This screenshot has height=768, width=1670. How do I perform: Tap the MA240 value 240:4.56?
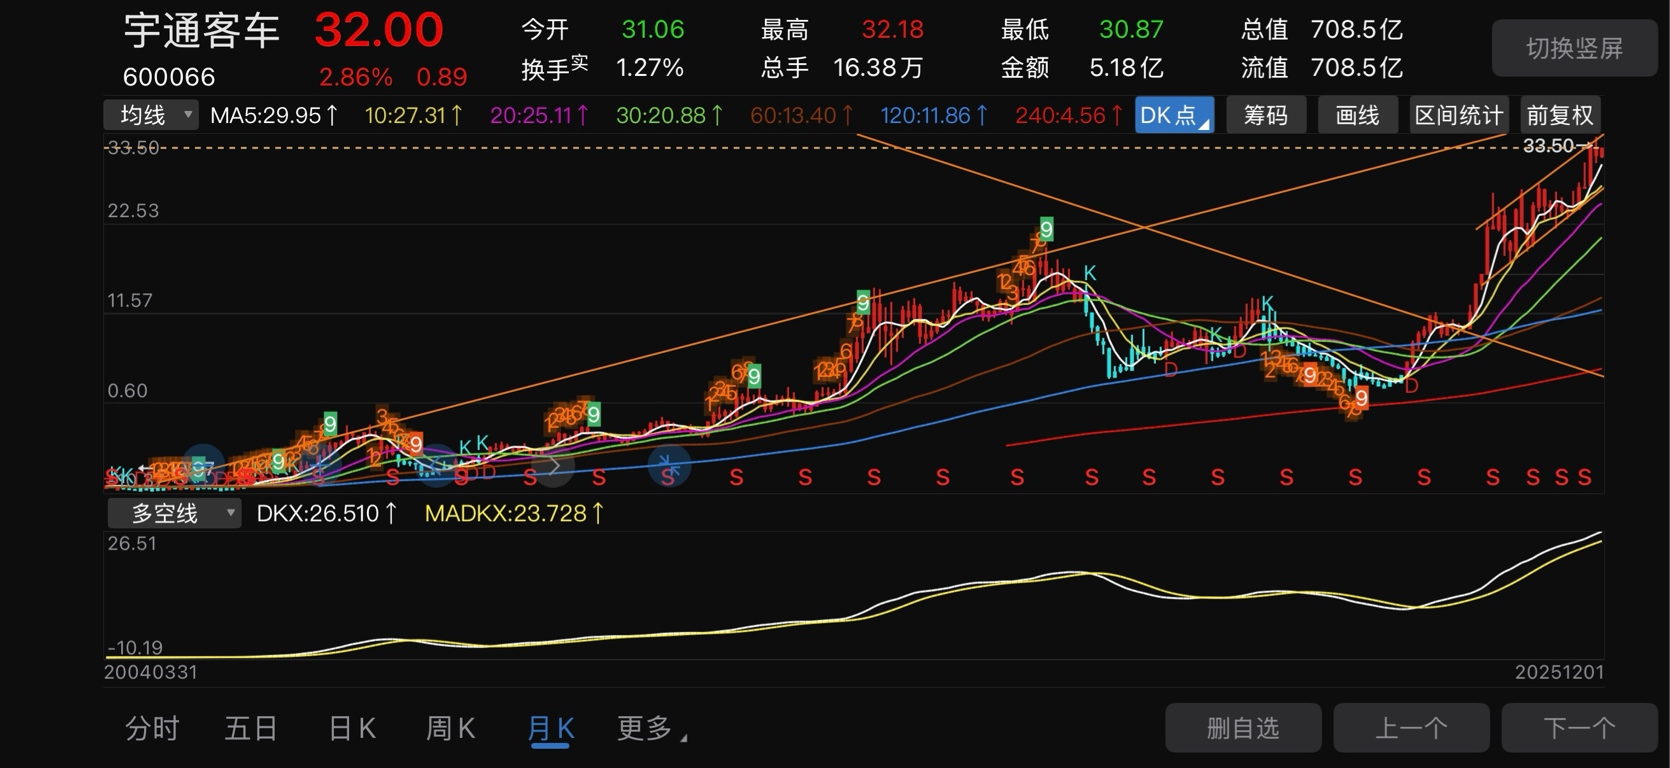[x=1069, y=115]
